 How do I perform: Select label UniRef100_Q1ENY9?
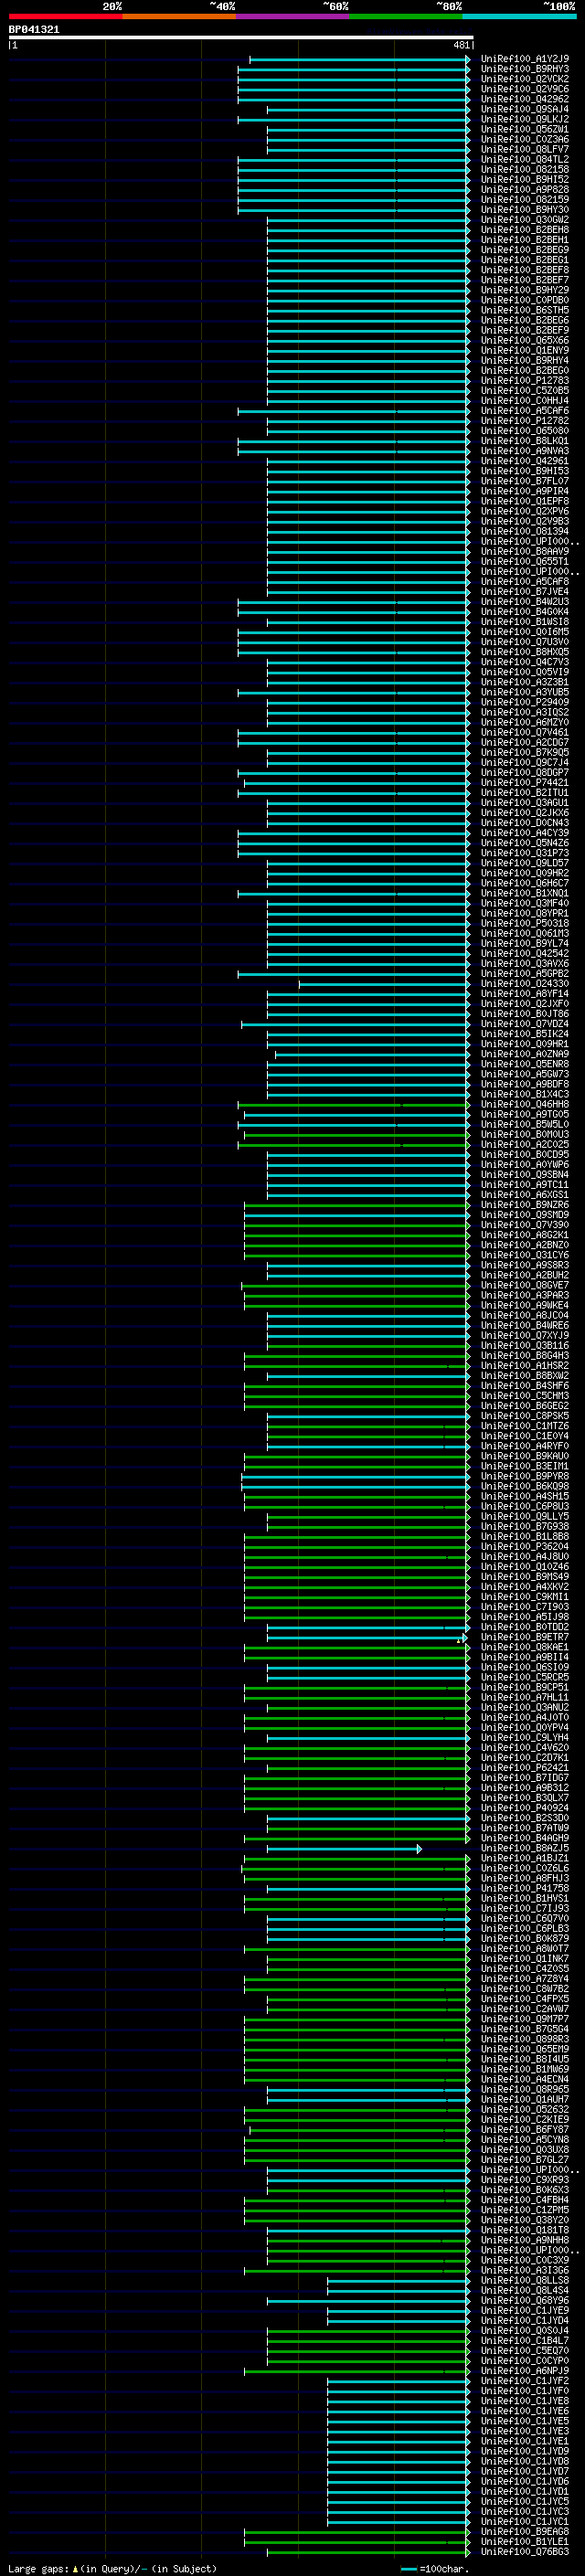525,350
